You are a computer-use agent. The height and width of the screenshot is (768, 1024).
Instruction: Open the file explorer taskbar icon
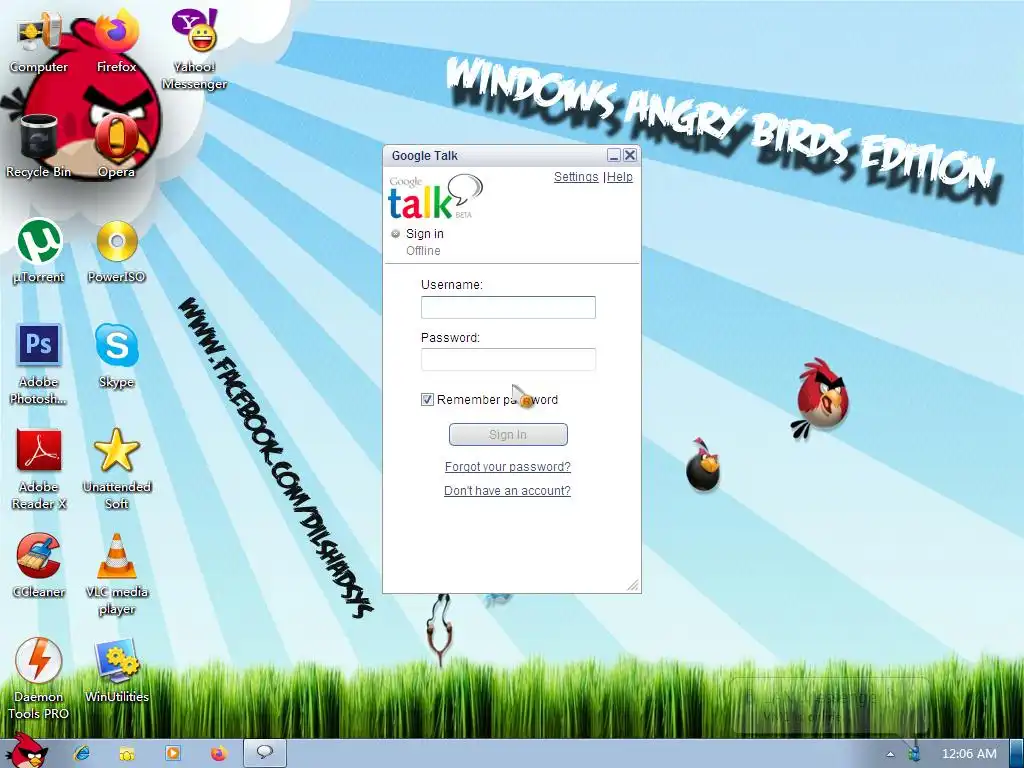(x=127, y=753)
